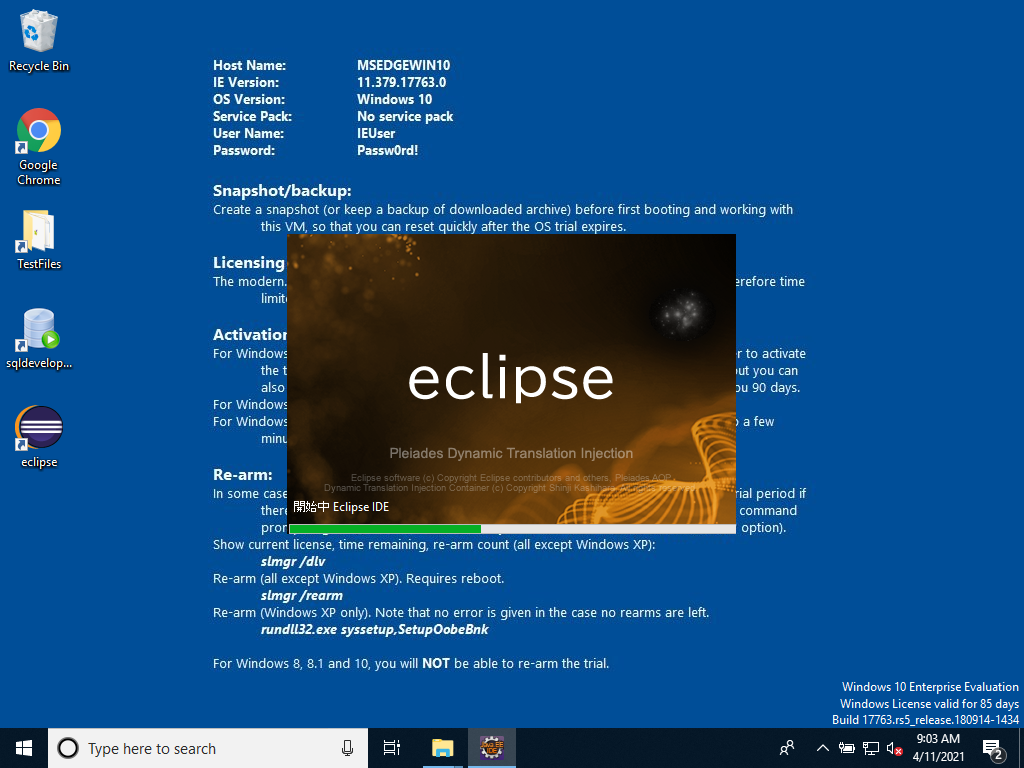Open the TestFiles folder shortcut
Viewport: 1024px width, 768px height.
tap(39, 240)
